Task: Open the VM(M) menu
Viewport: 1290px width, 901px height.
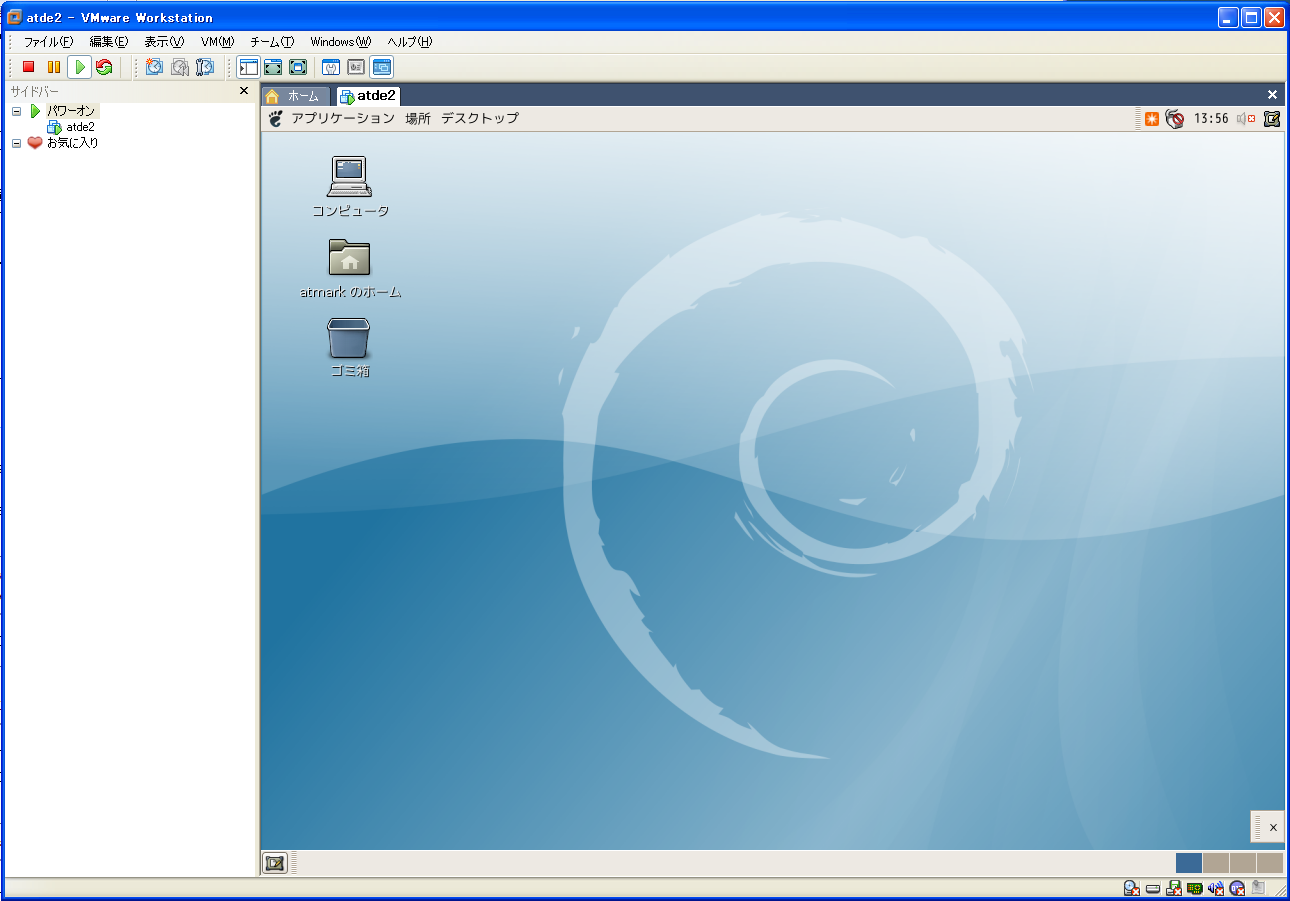Action: pos(216,42)
